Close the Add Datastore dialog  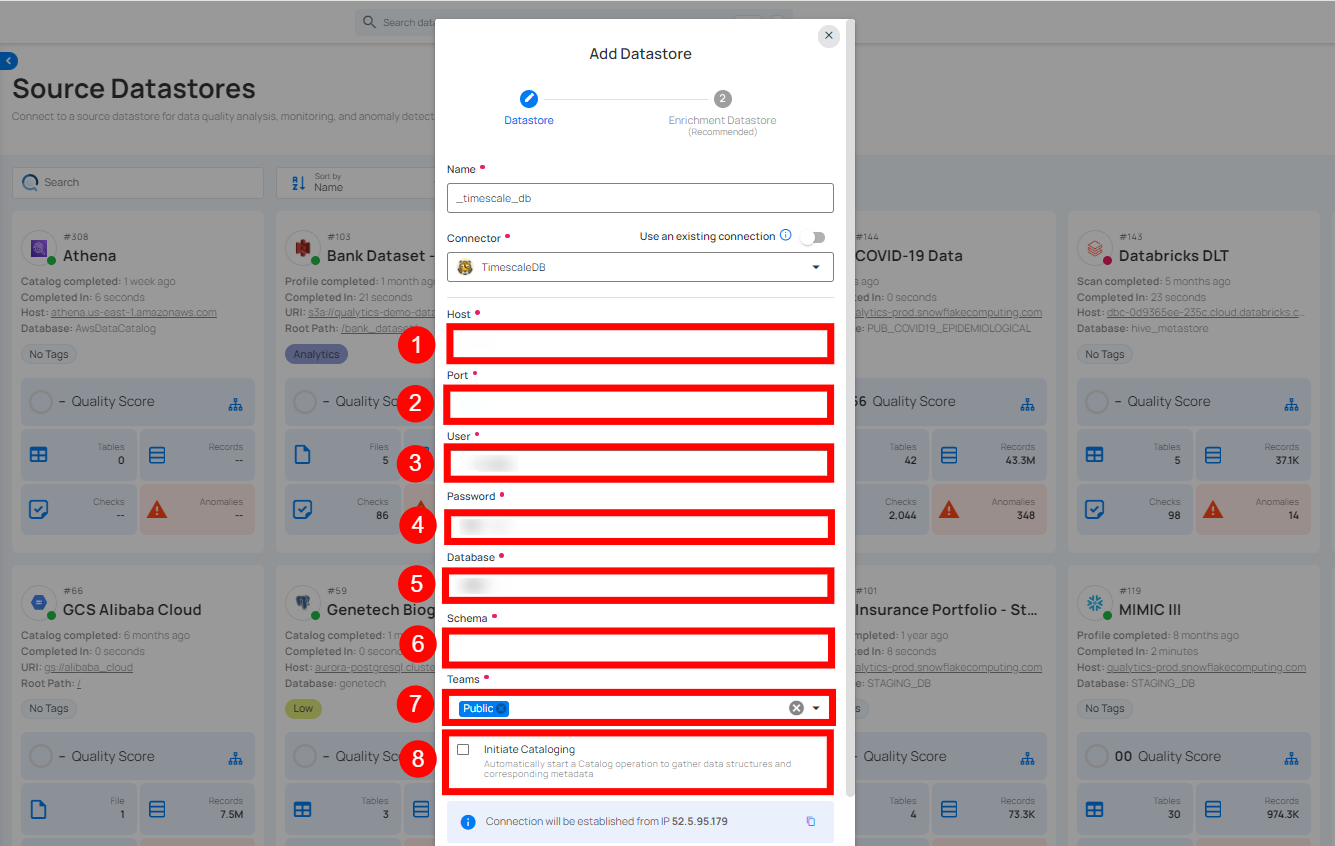(x=828, y=36)
